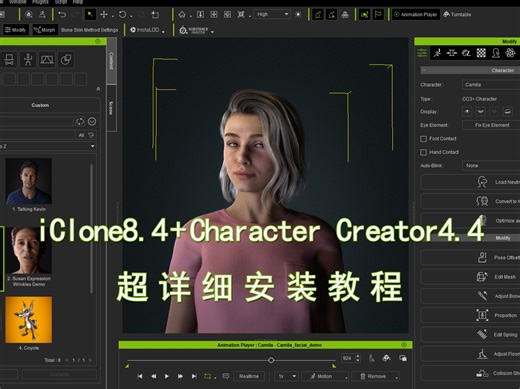Screen dimensions: 520x389
Task: Click the Edit Spring icon
Action: (x=482, y=334)
